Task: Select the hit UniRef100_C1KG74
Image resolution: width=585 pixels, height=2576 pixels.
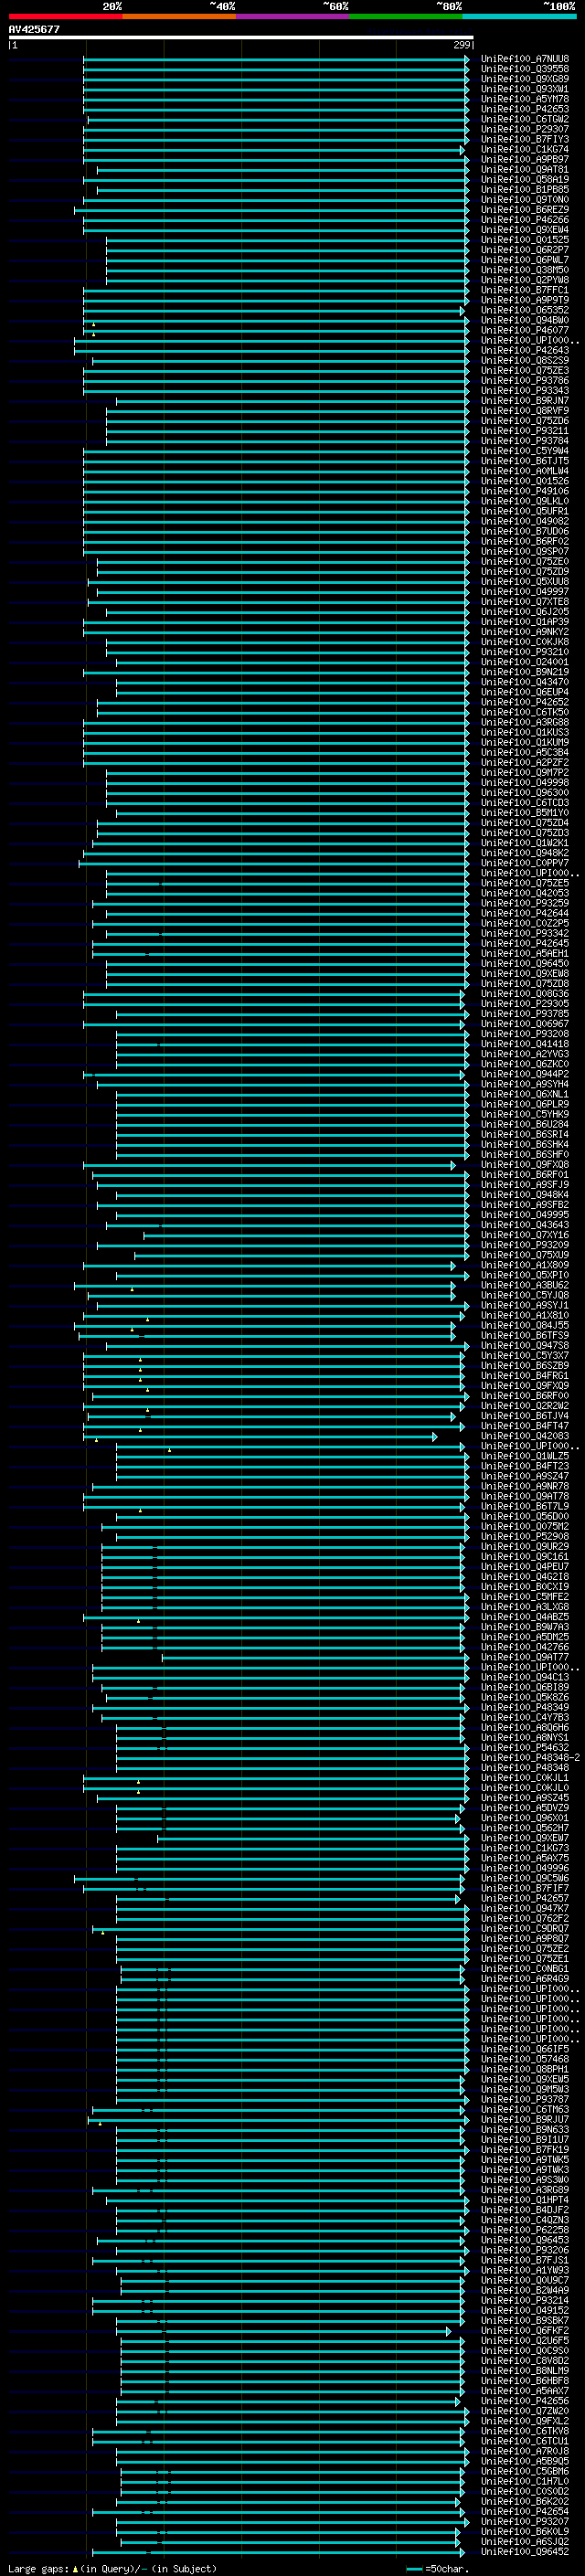Action: (524, 149)
